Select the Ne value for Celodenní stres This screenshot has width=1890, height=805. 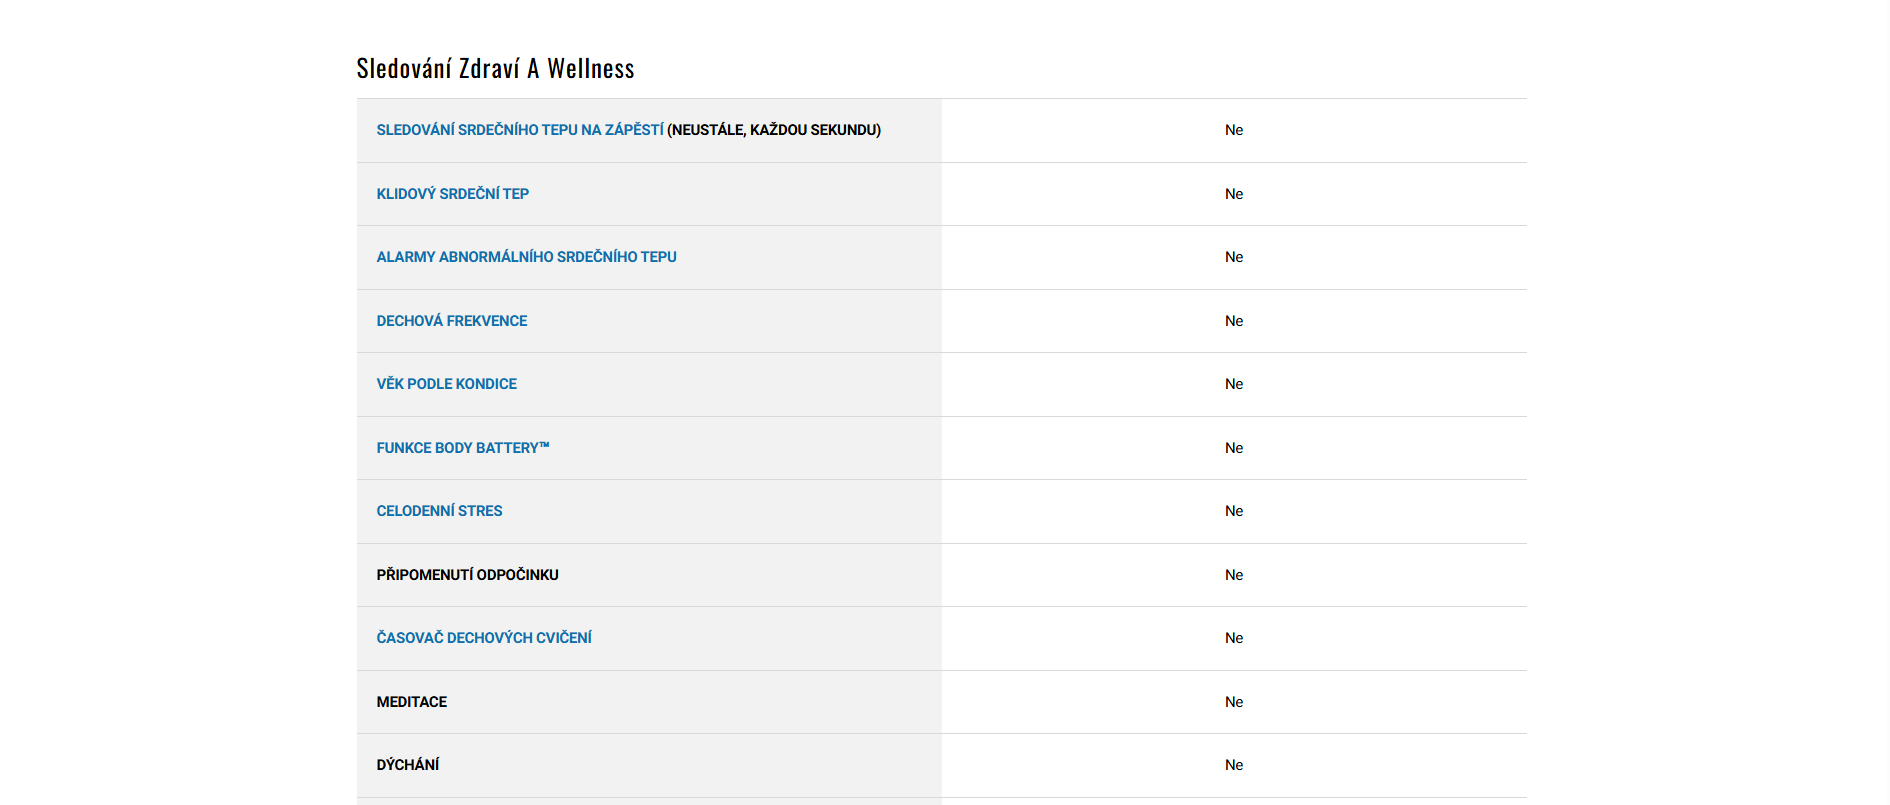click(x=1234, y=511)
